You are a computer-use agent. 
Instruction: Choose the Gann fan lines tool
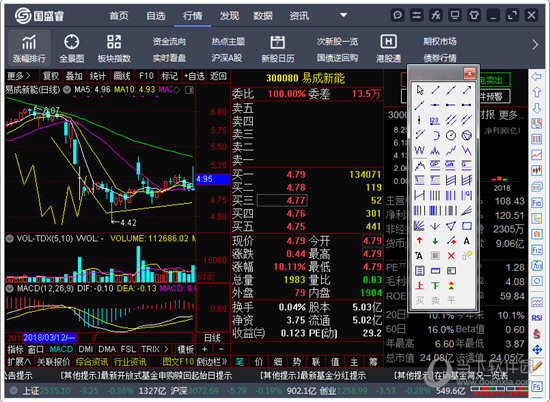(x=420, y=226)
